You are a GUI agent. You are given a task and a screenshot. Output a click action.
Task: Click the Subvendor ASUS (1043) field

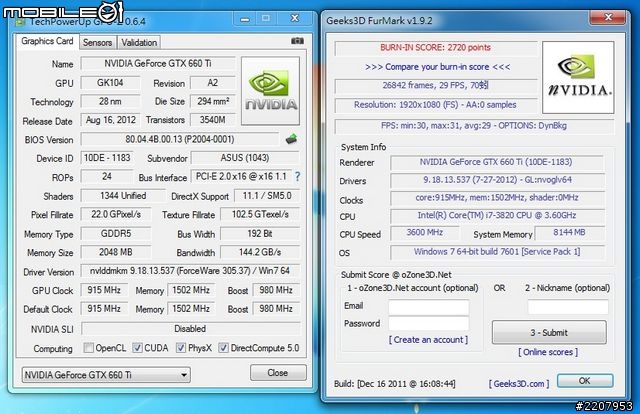coord(245,158)
